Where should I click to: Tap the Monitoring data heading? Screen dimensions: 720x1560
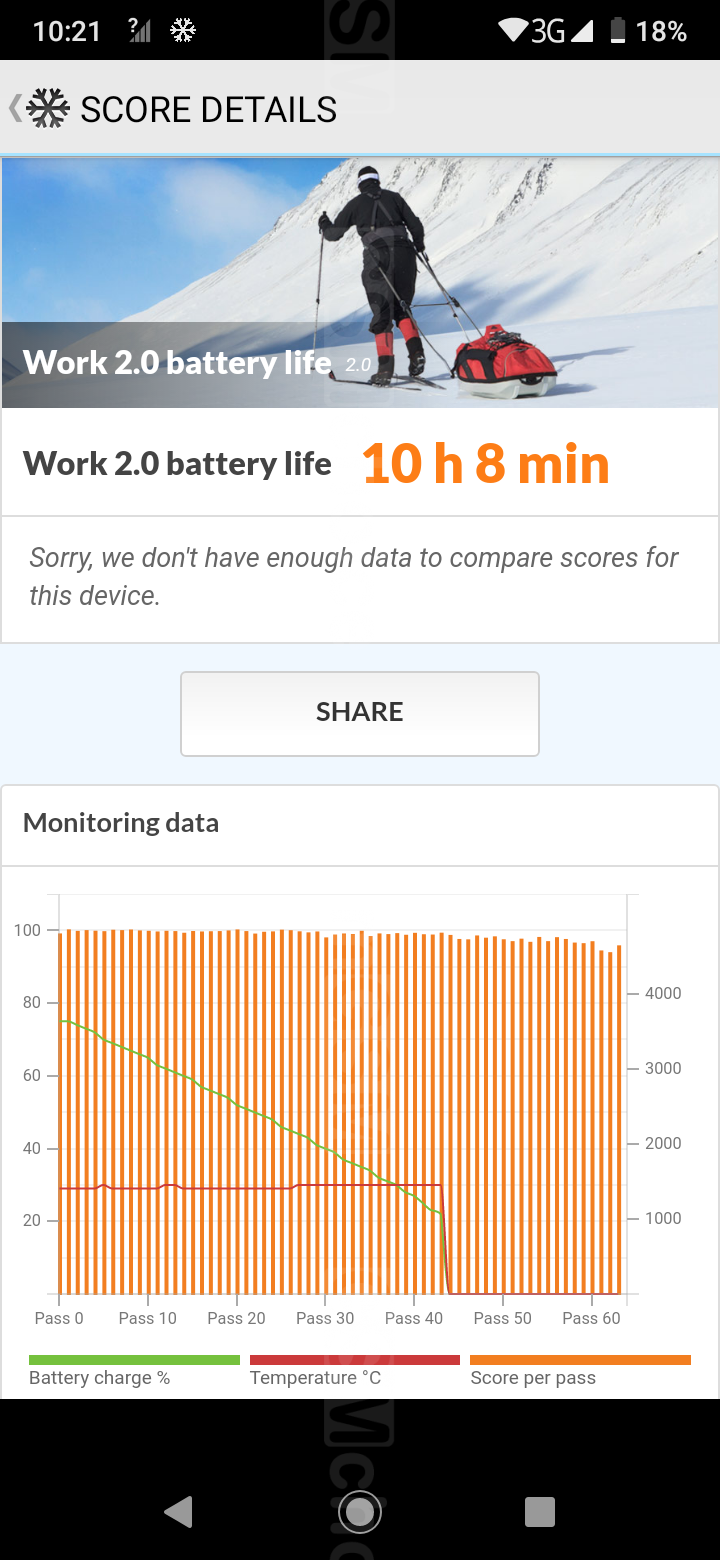click(x=121, y=823)
